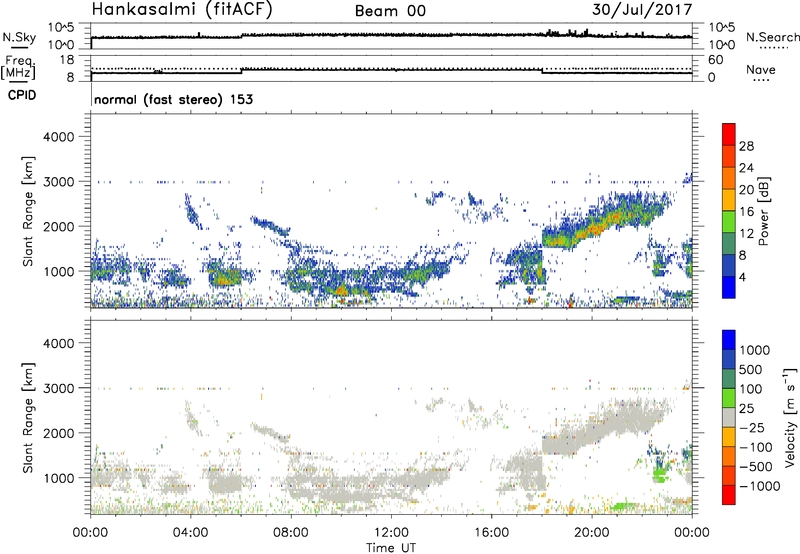Click the '08:00' time tick label
The image size is (800, 554).
click(291, 533)
